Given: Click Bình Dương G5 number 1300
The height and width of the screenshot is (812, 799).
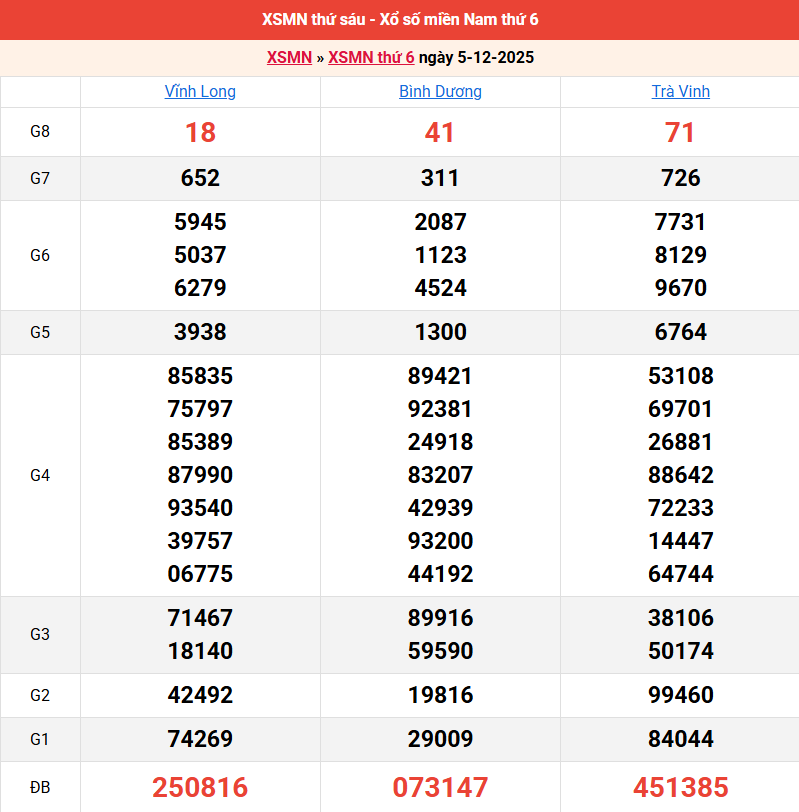Looking at the screenshot, I should (x=440, y=332).
